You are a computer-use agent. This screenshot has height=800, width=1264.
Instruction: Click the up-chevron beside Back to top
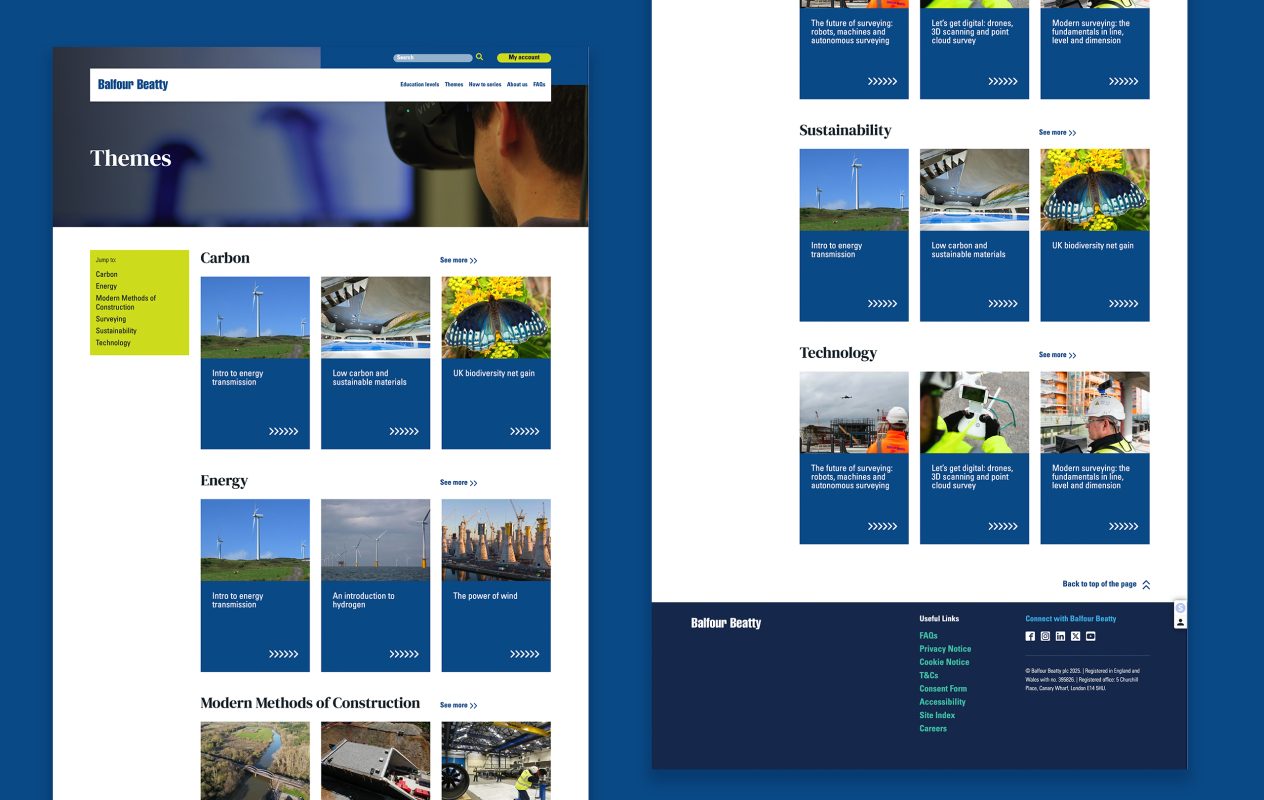coord(1146,585)
